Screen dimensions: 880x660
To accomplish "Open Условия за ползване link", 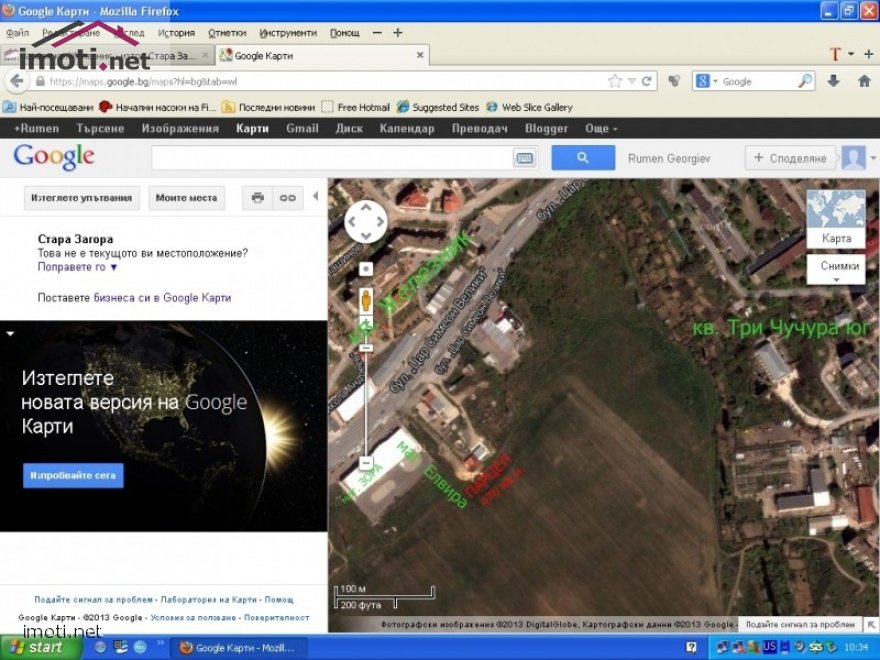I will pyautogui.click(x=193, y=618).
